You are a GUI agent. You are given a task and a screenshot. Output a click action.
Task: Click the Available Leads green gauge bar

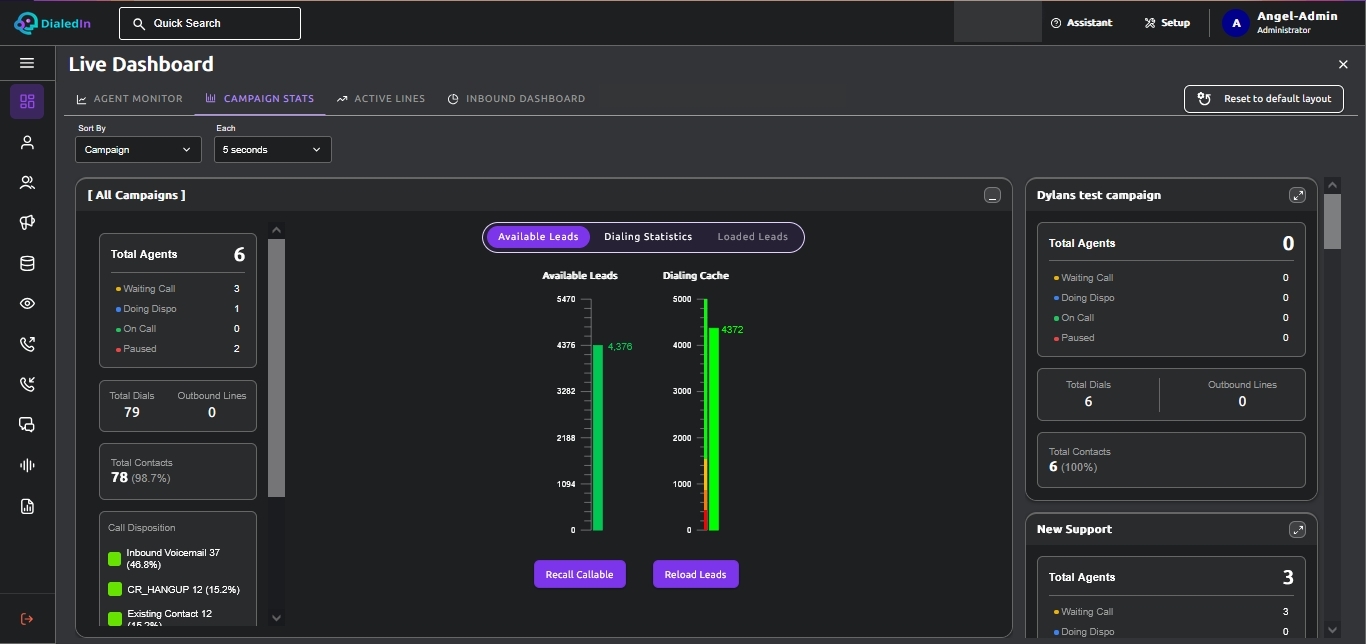598,437
